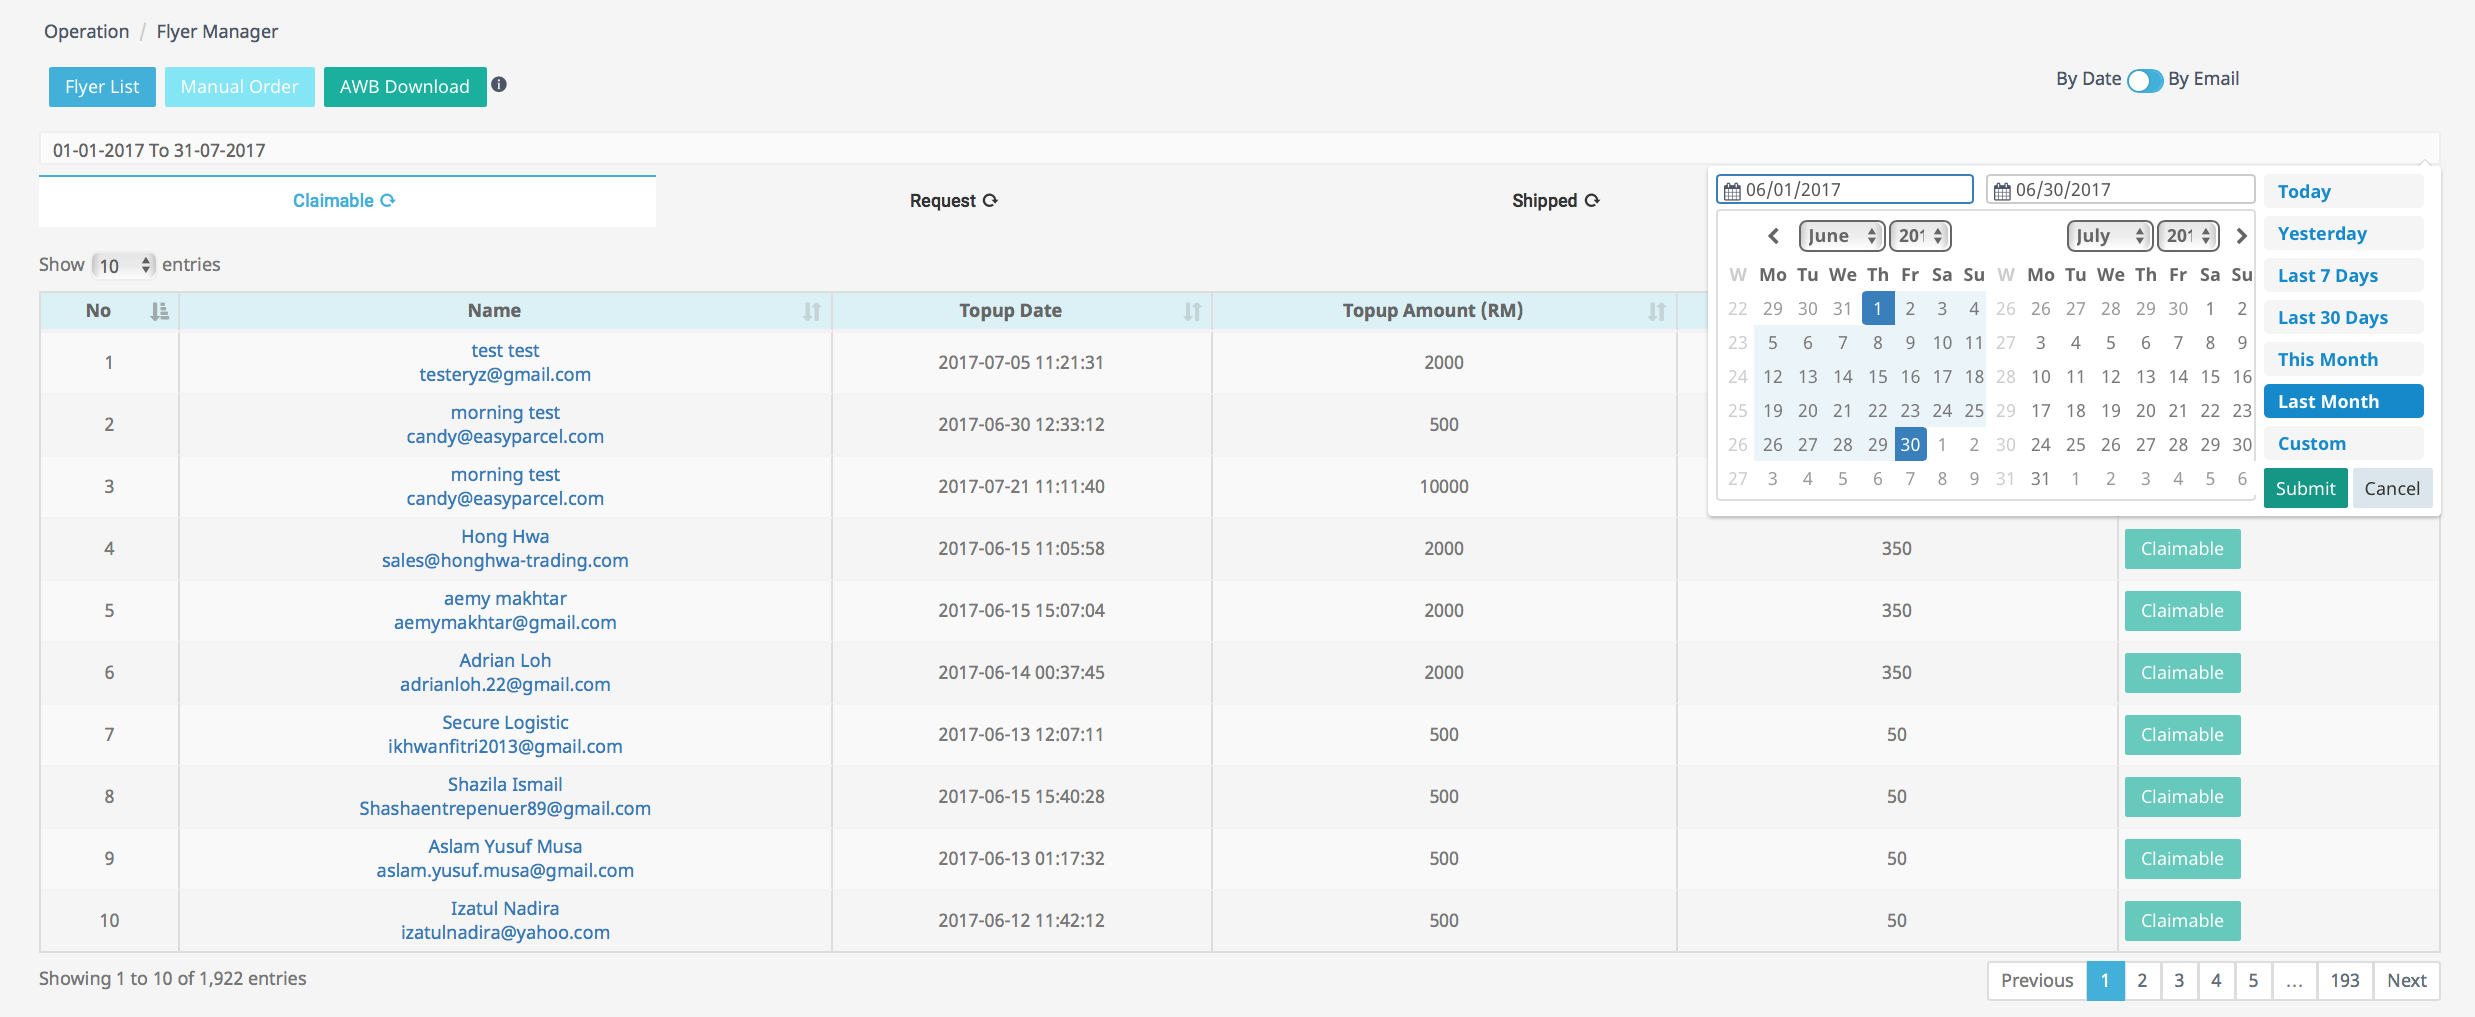Sort table by No column icon

point(159,311)
